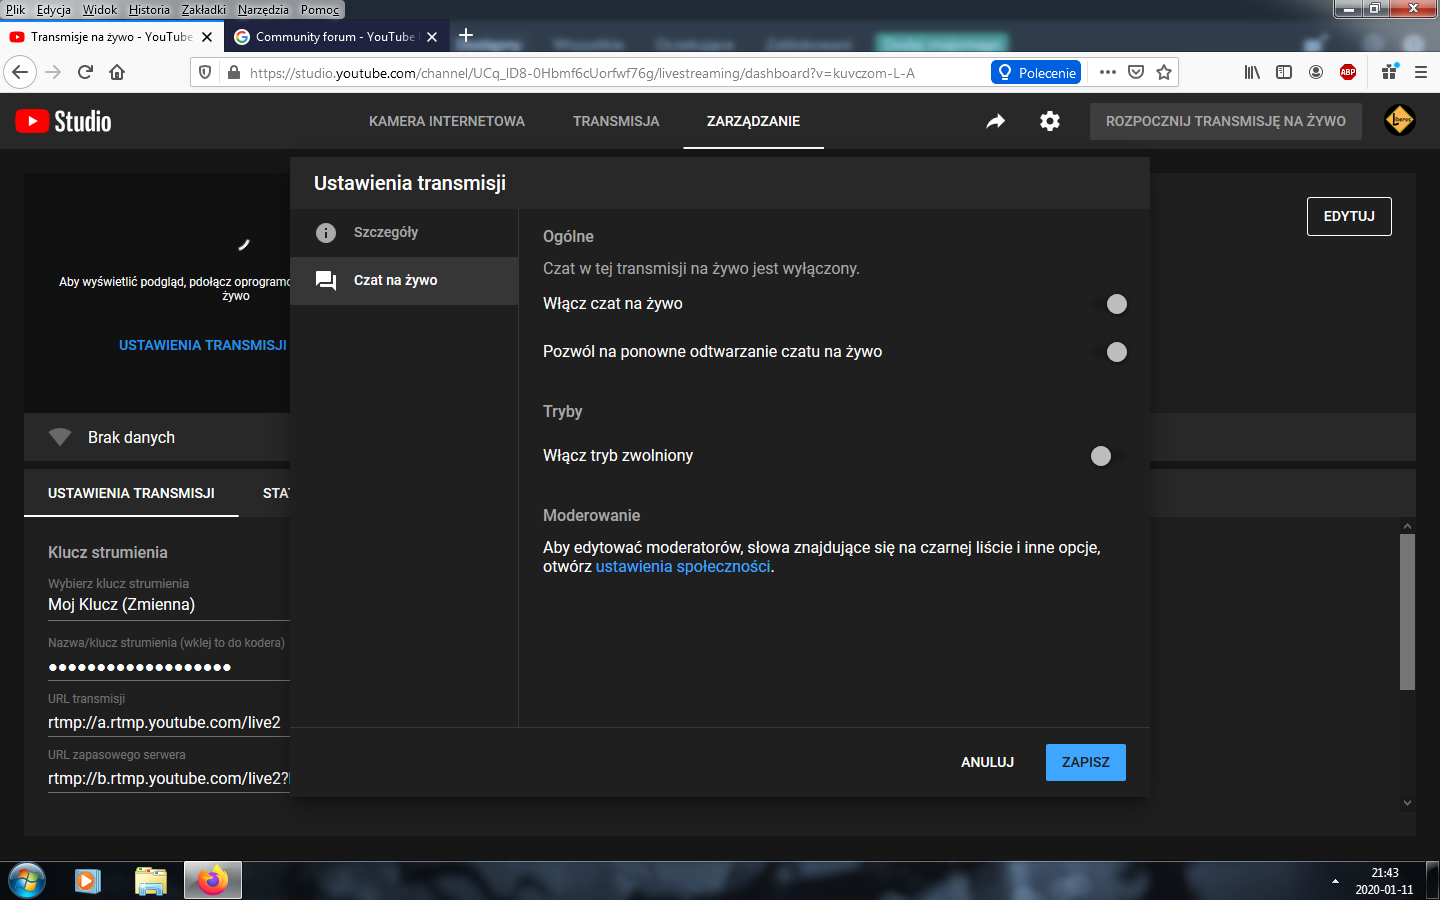Open the Moj Klucz (Zmienna) stream key dropdown
1440x900 pixels.
pyautogui.click(x=168, y=604)
